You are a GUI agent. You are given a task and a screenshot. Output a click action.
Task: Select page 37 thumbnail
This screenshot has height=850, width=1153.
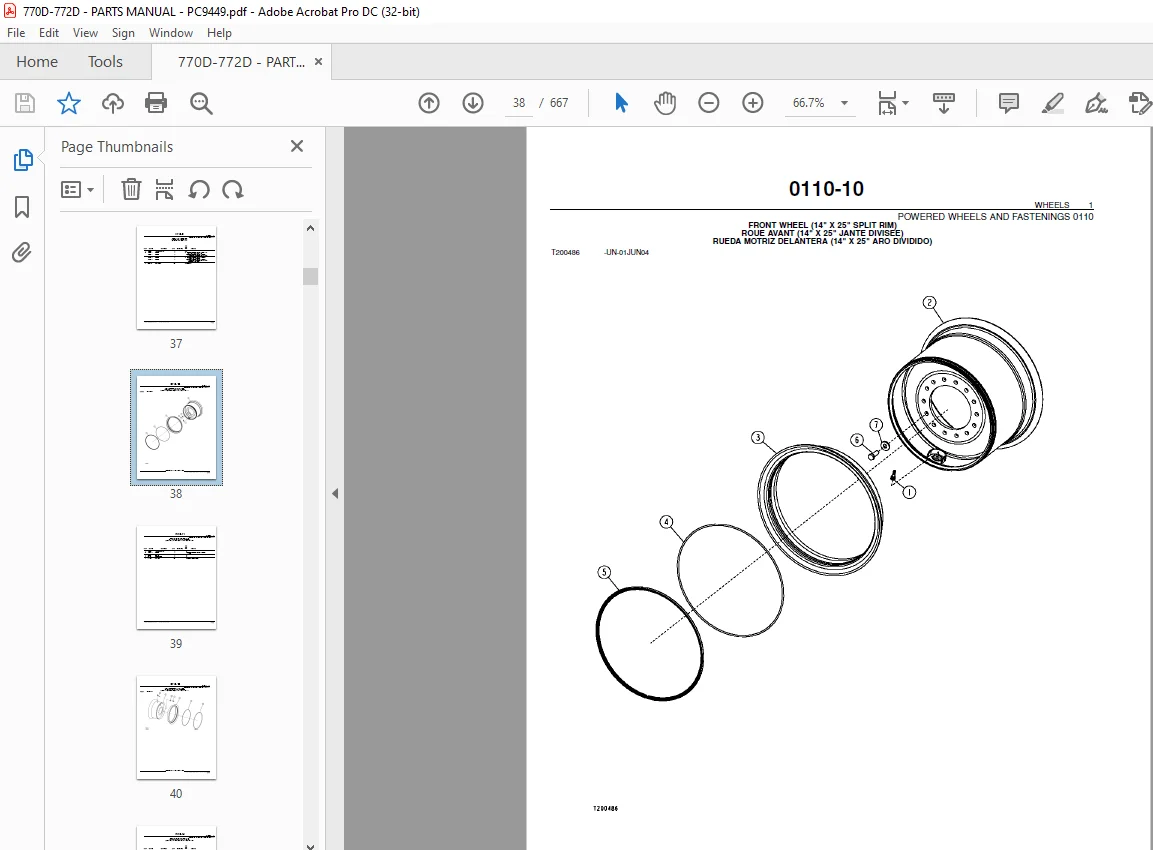pyautogui.click(x=176, y=278)
